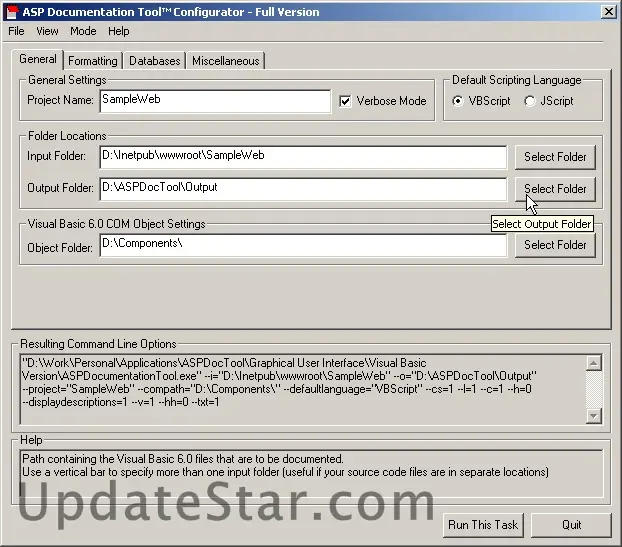Viewport: 622px width, 547px height.
Task: Click the ASP Documentation Tool title bar icon
Action: pos(12,12)
